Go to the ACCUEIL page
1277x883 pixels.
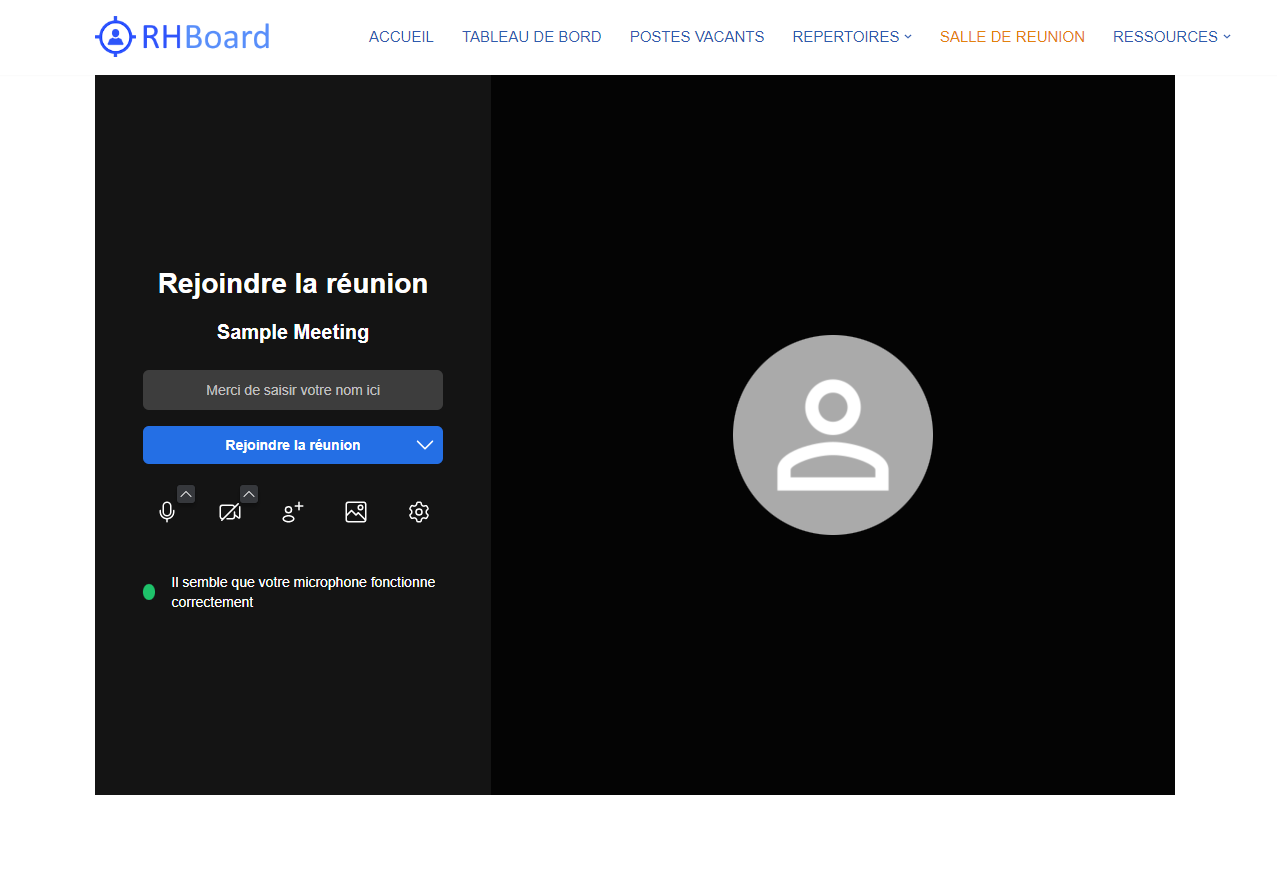pos(401,37)
